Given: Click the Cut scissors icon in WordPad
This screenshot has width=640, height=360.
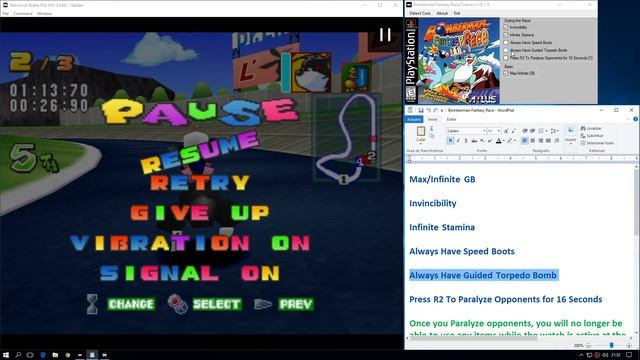Looking at the screenshot, I should pos(431,129).
